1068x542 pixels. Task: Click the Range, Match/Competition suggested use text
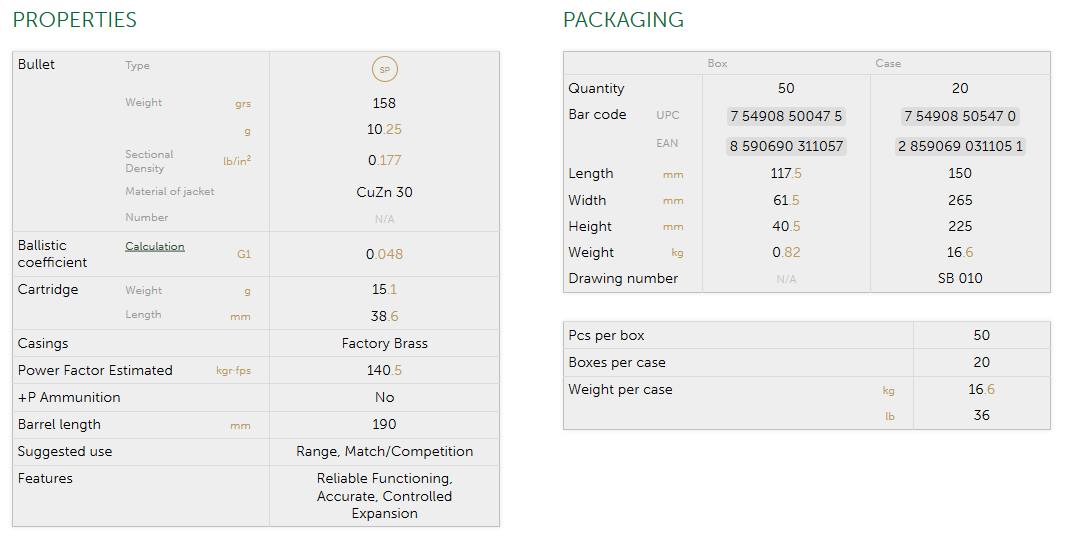pos(384,451)
